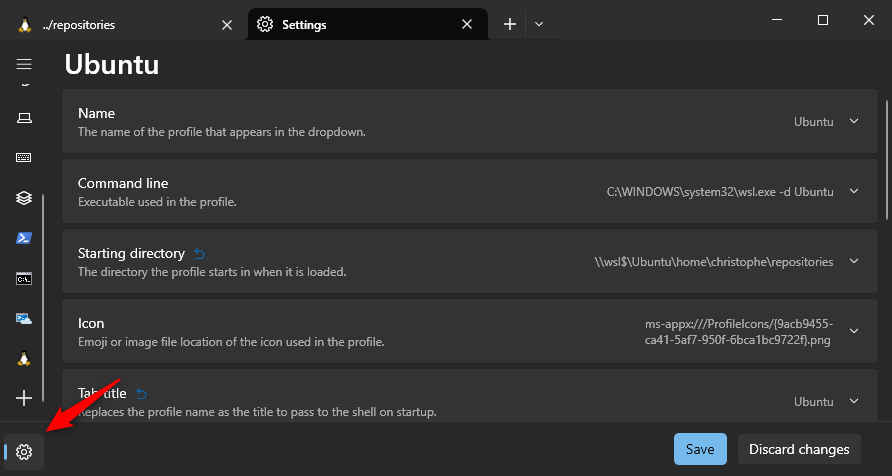Click the Save button

[700, 449]
